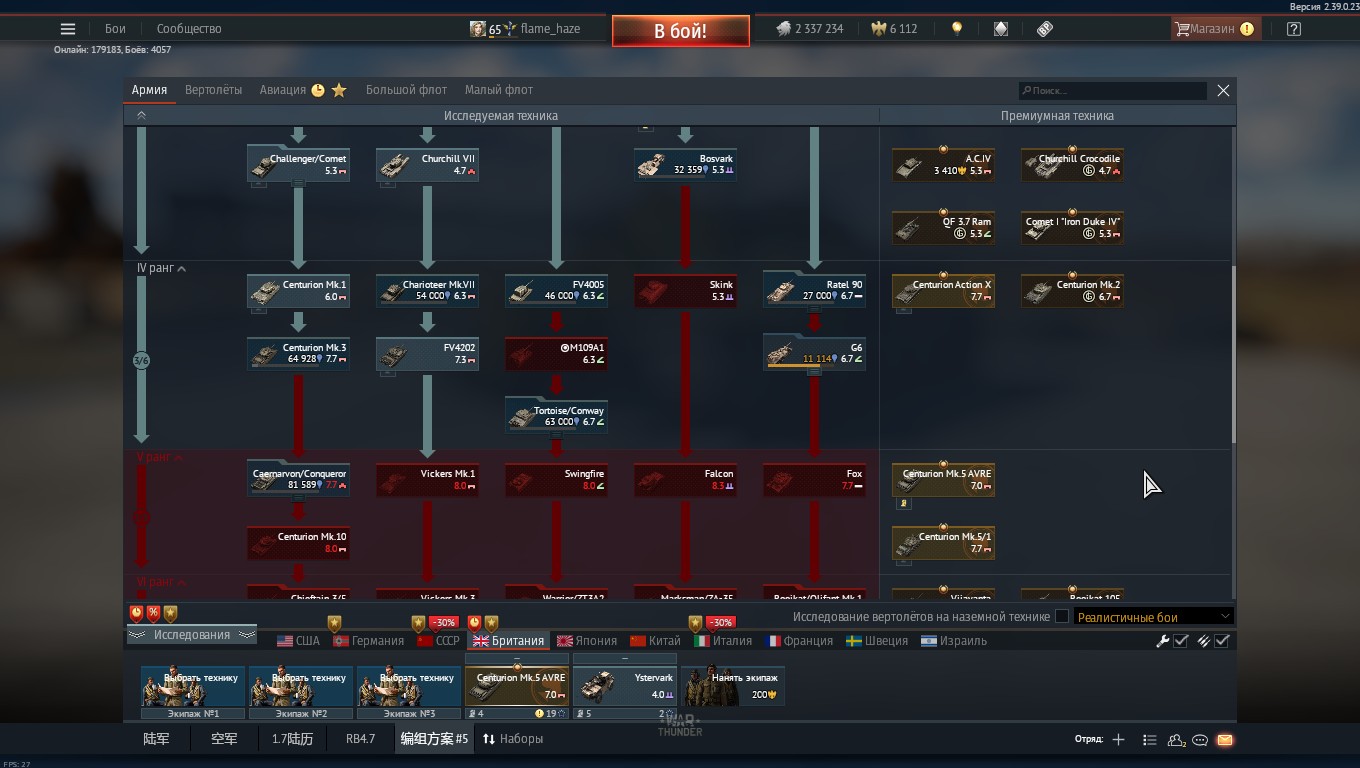Viewport: 1360px width, 768px height.
Task: Click the player profile avatar icon
Action: click(478, 29)
